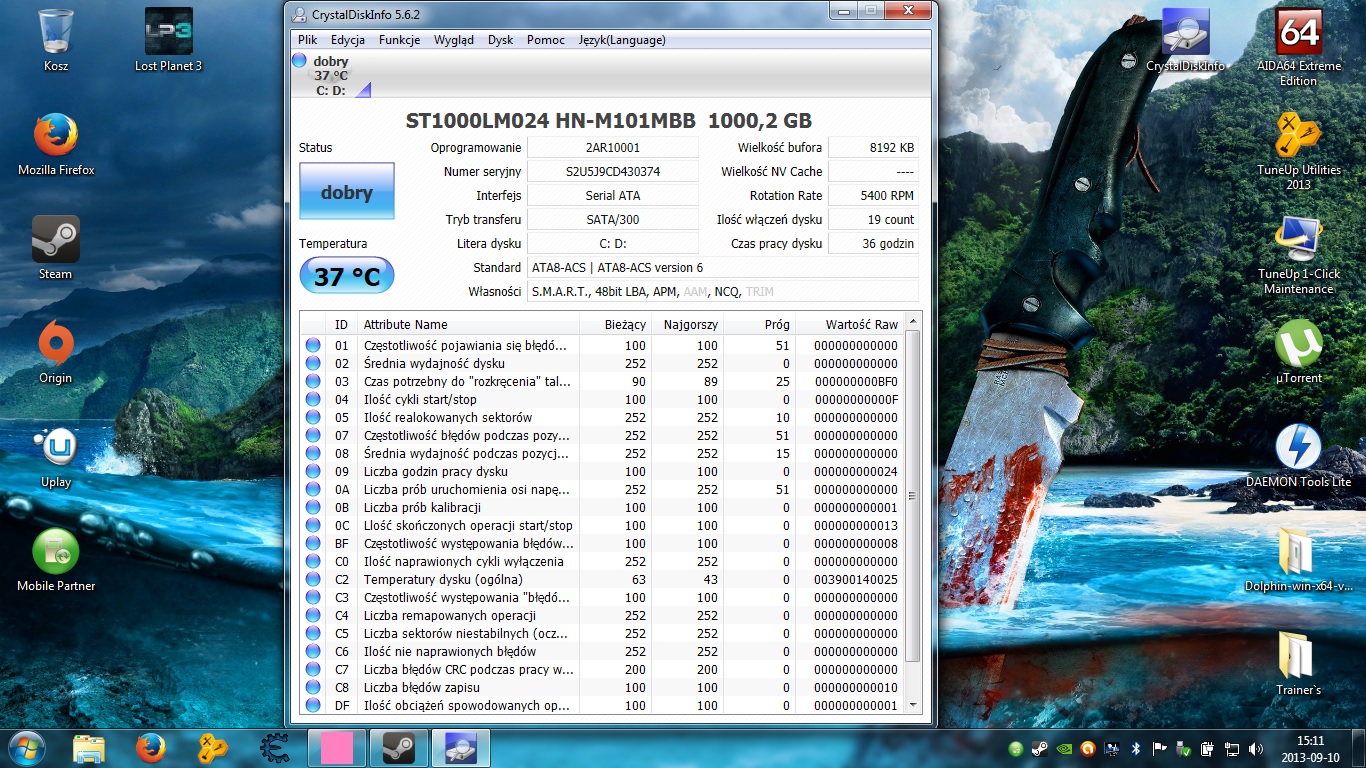Click the large blue "dobry" health status button
The width and height of the screenshot is (1366, 768).
pyautogui.click(x=347, y=192)
